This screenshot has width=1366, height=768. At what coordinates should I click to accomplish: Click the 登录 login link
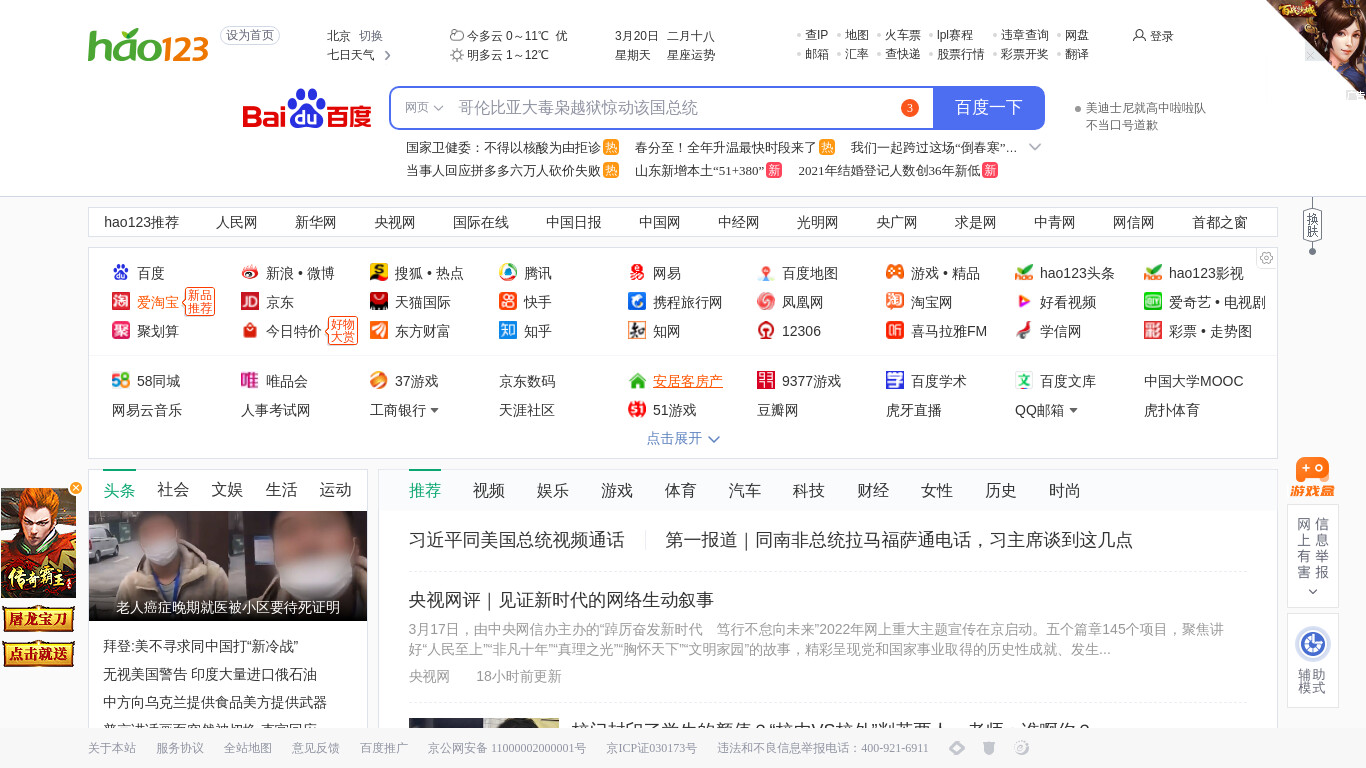point(1153,36)
